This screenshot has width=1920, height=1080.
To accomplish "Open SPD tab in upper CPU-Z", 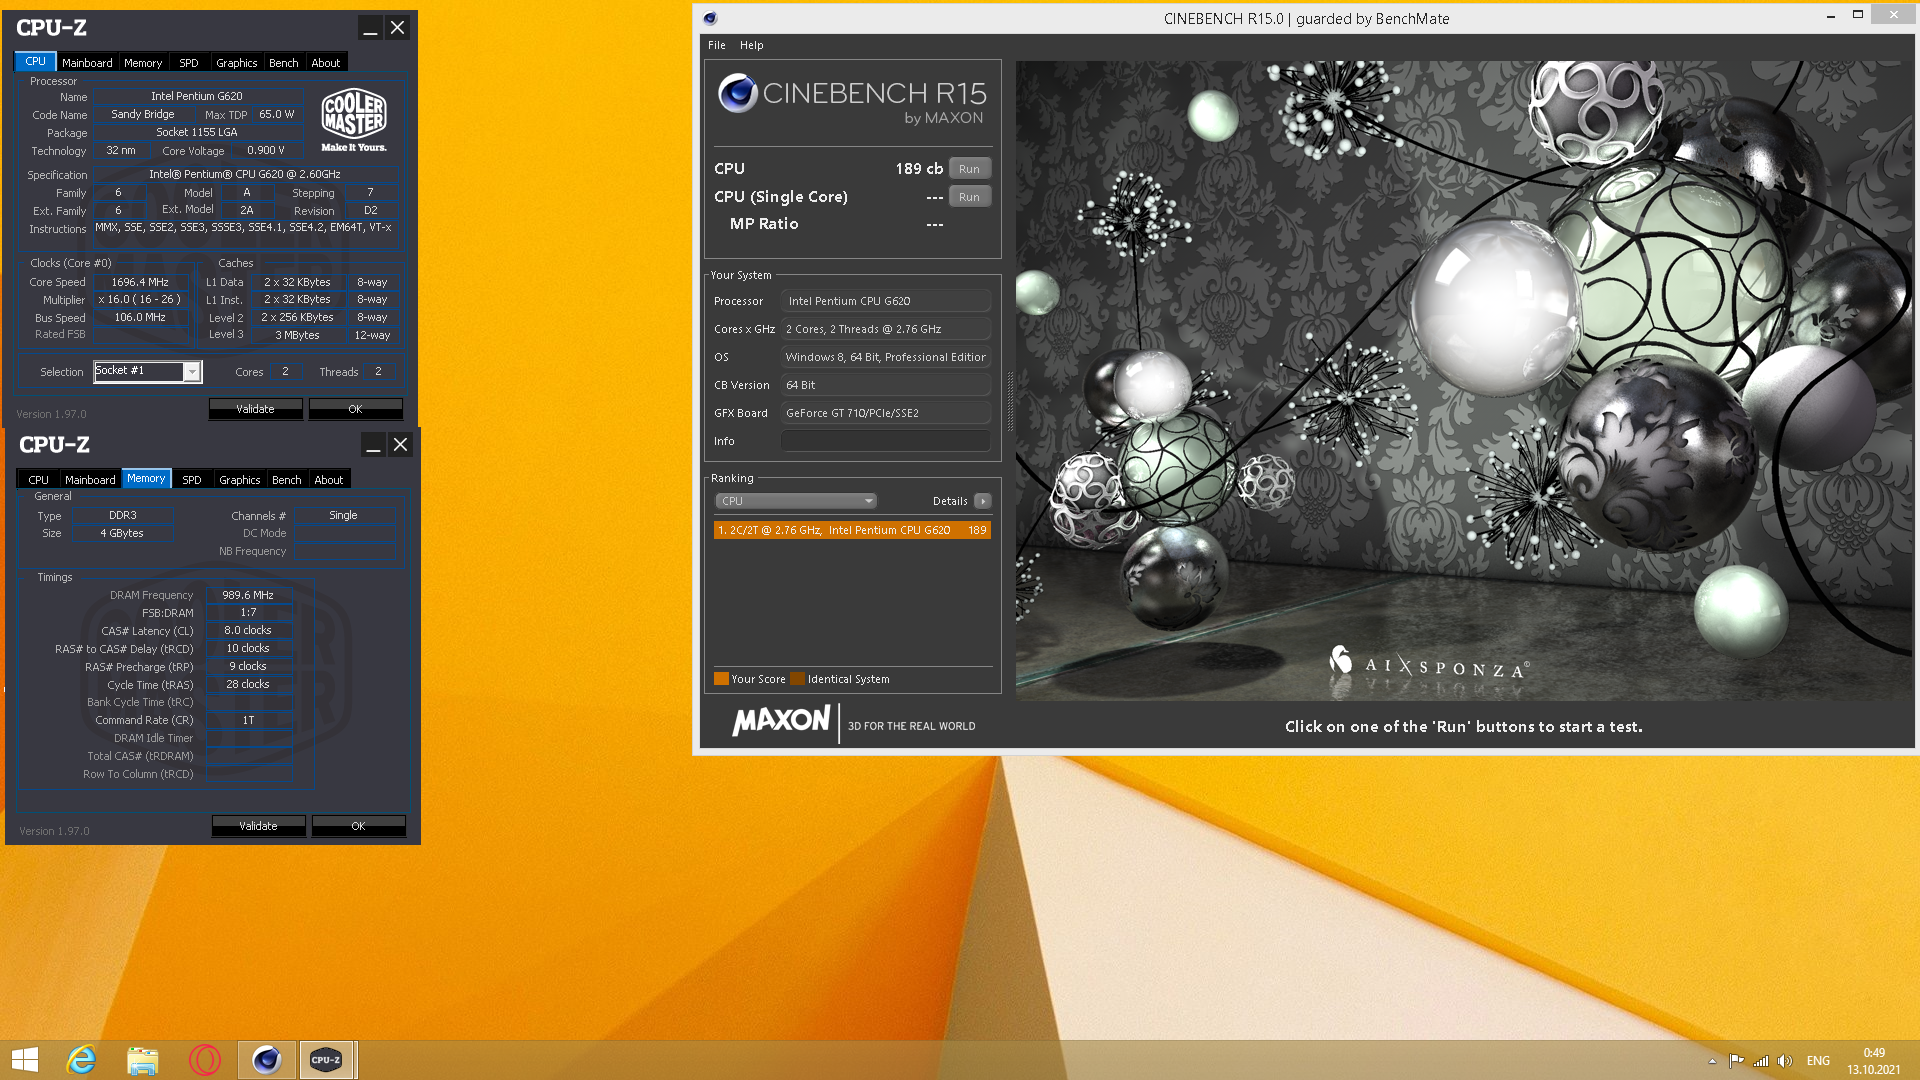I will click(x=189, y=62).
